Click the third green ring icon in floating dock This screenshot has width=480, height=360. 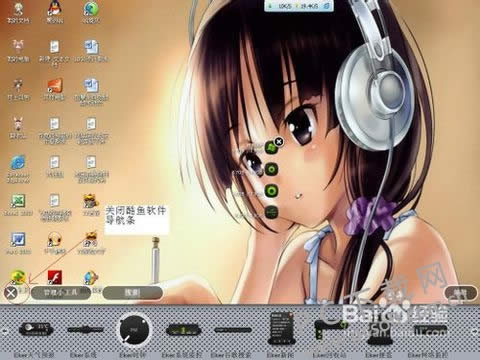(271, 191)
